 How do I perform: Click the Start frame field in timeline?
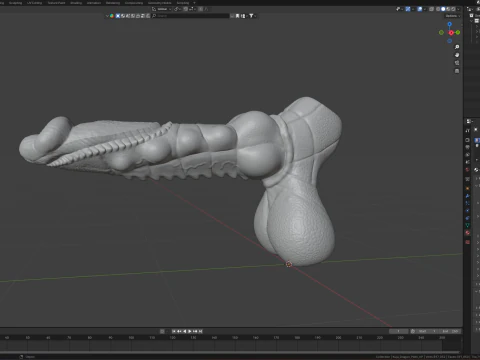pyautogui.click(x=427, y=331)
